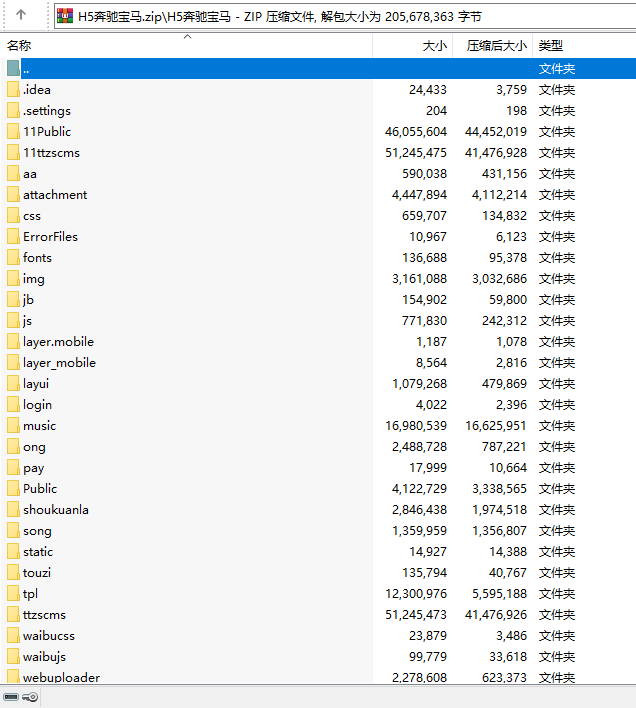Select the 11ttzscms folder icon
Viewport: 636px width, 708px height.
[13, 152]
